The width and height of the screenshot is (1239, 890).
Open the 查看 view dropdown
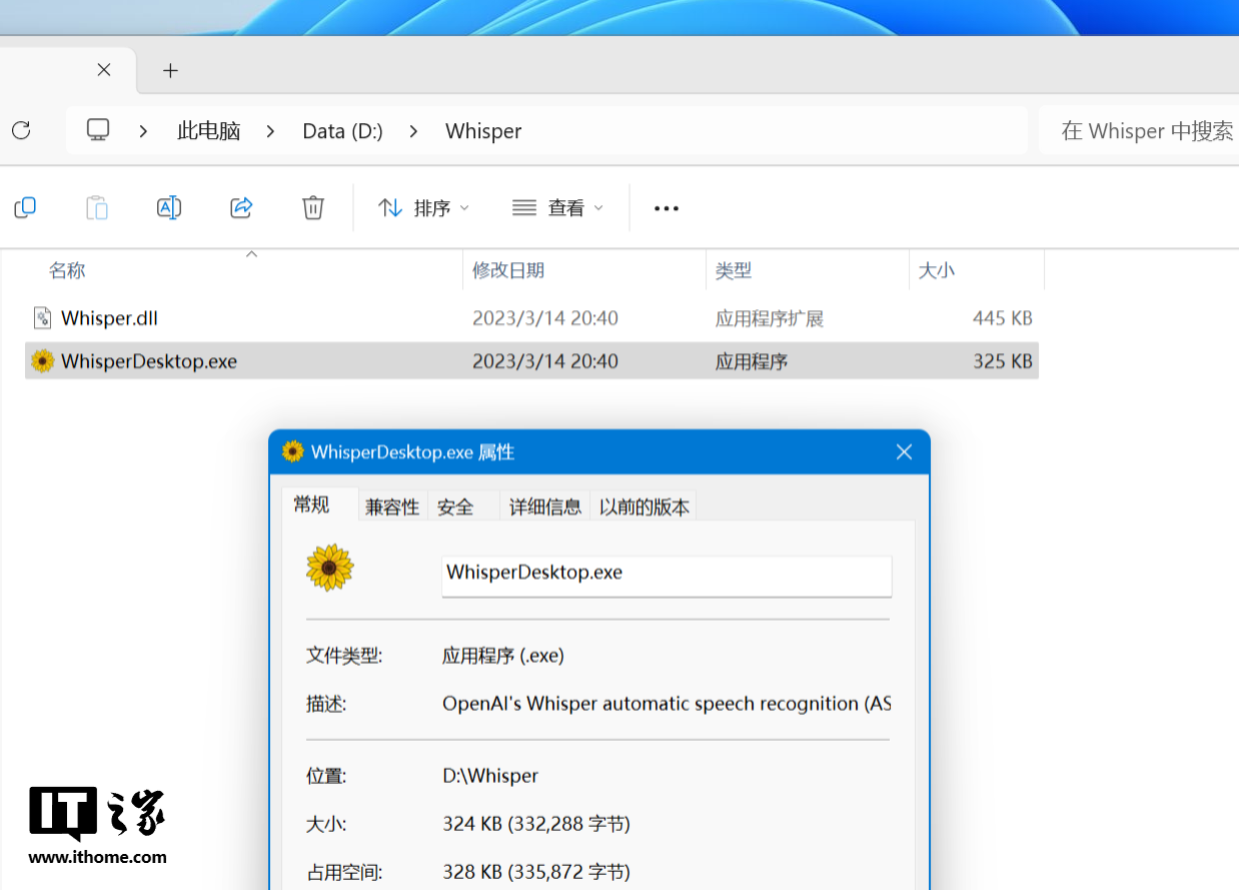558,208
